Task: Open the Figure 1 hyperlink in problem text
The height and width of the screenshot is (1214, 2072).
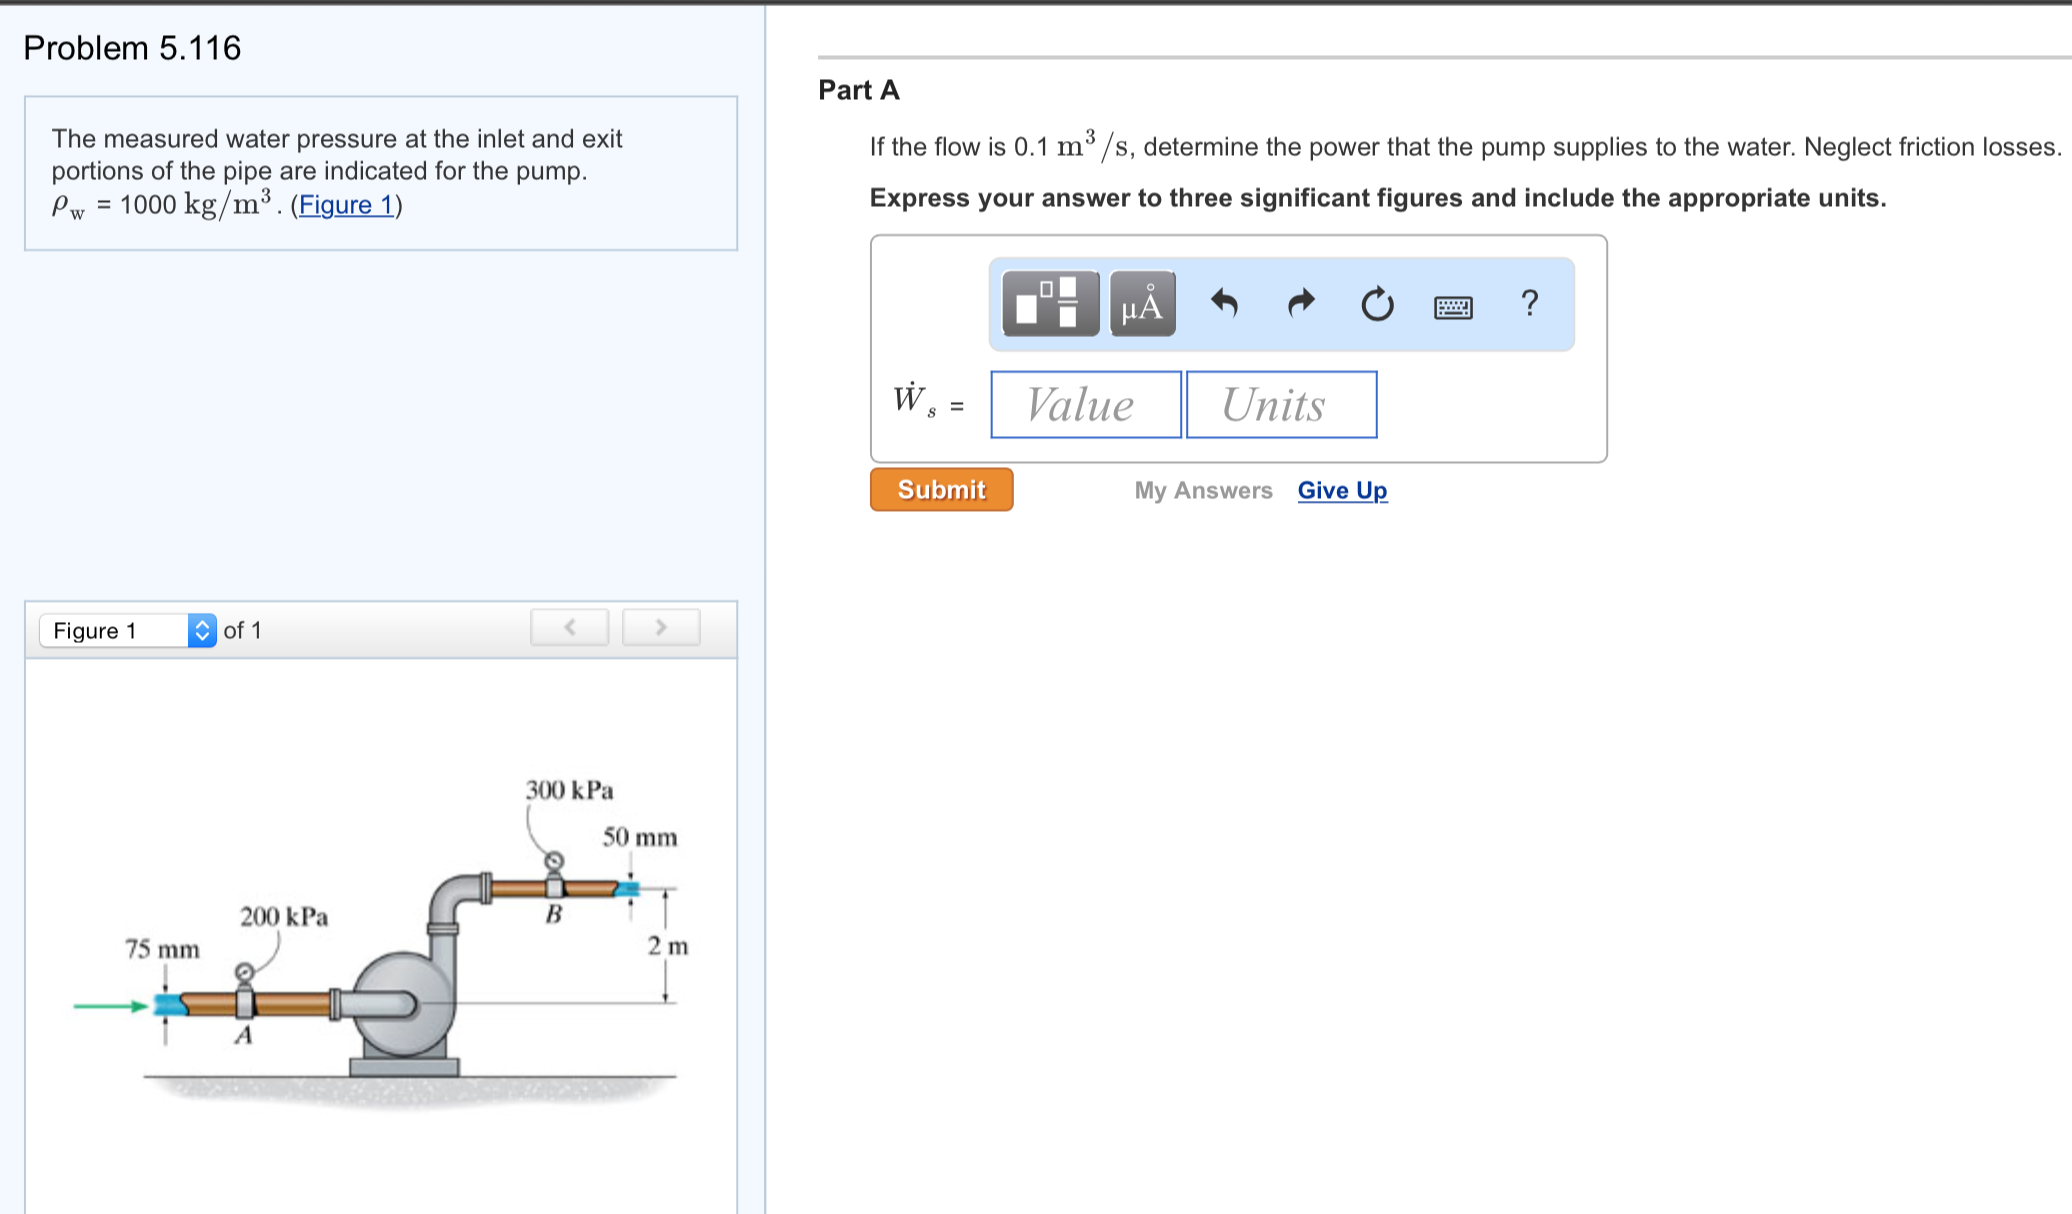Action: tap(346, 205)
